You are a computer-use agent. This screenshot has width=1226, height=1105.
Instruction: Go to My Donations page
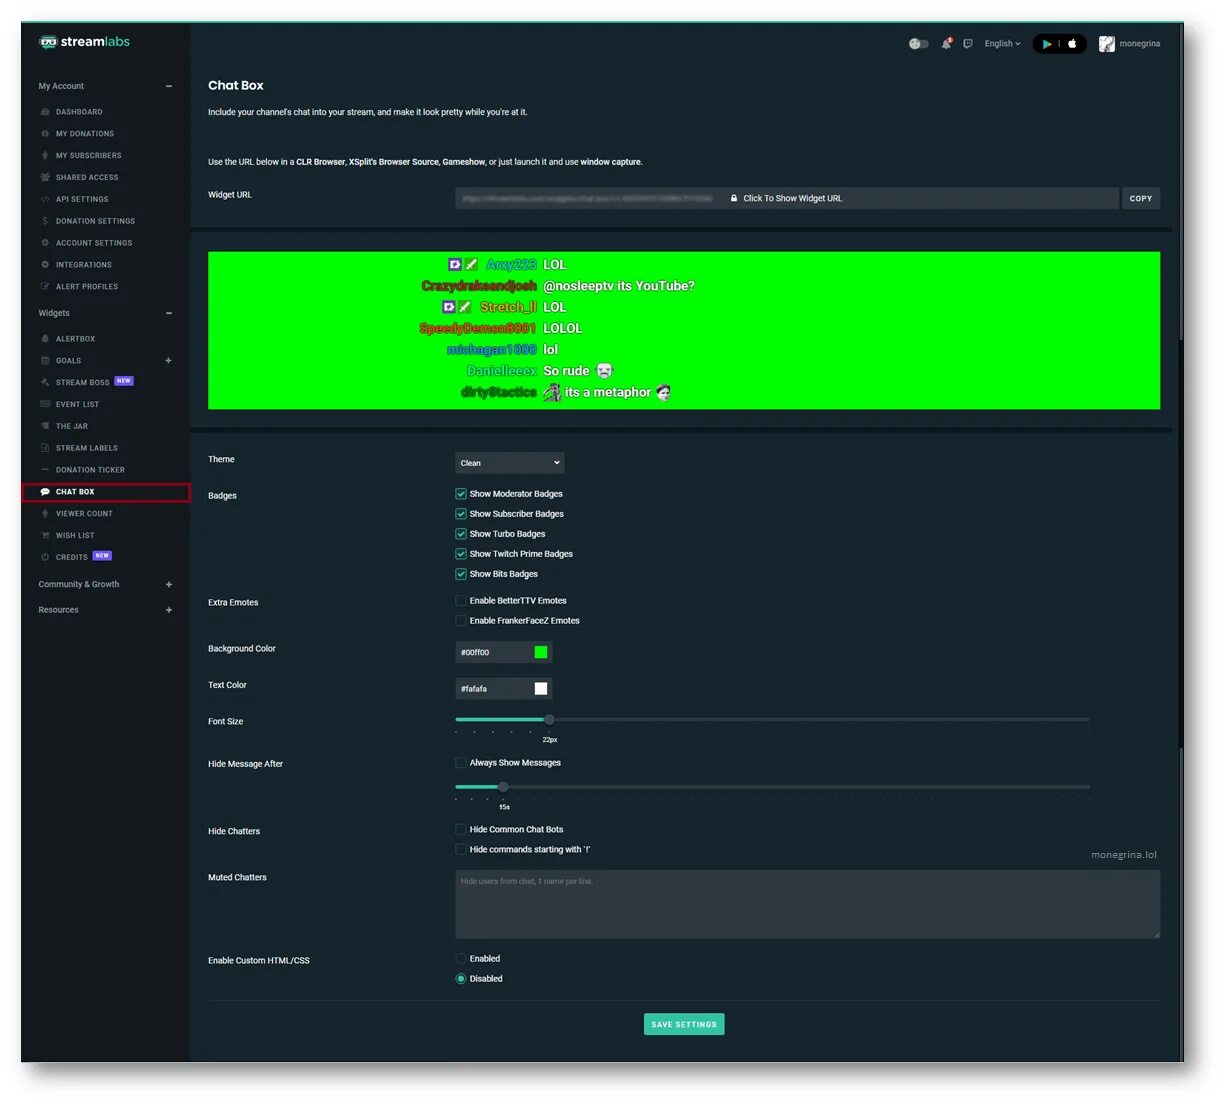tap(85, 134)
